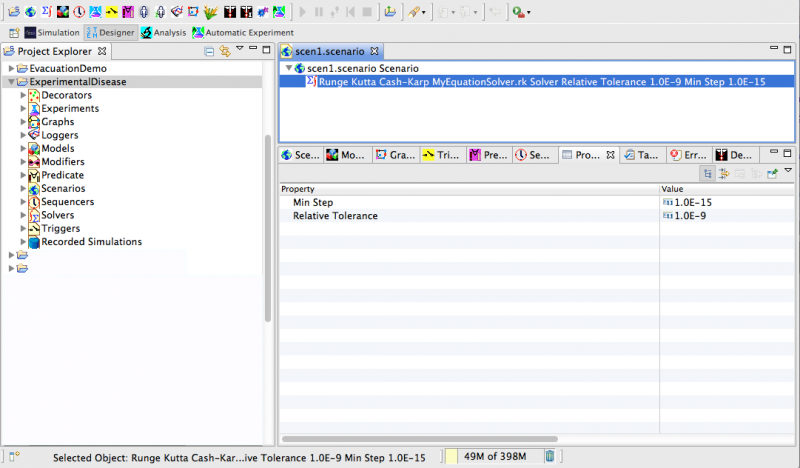Click the yellow New Trigger toolbar icon
The width and height of the screenshot is (800, 468).
pos(111,11)
